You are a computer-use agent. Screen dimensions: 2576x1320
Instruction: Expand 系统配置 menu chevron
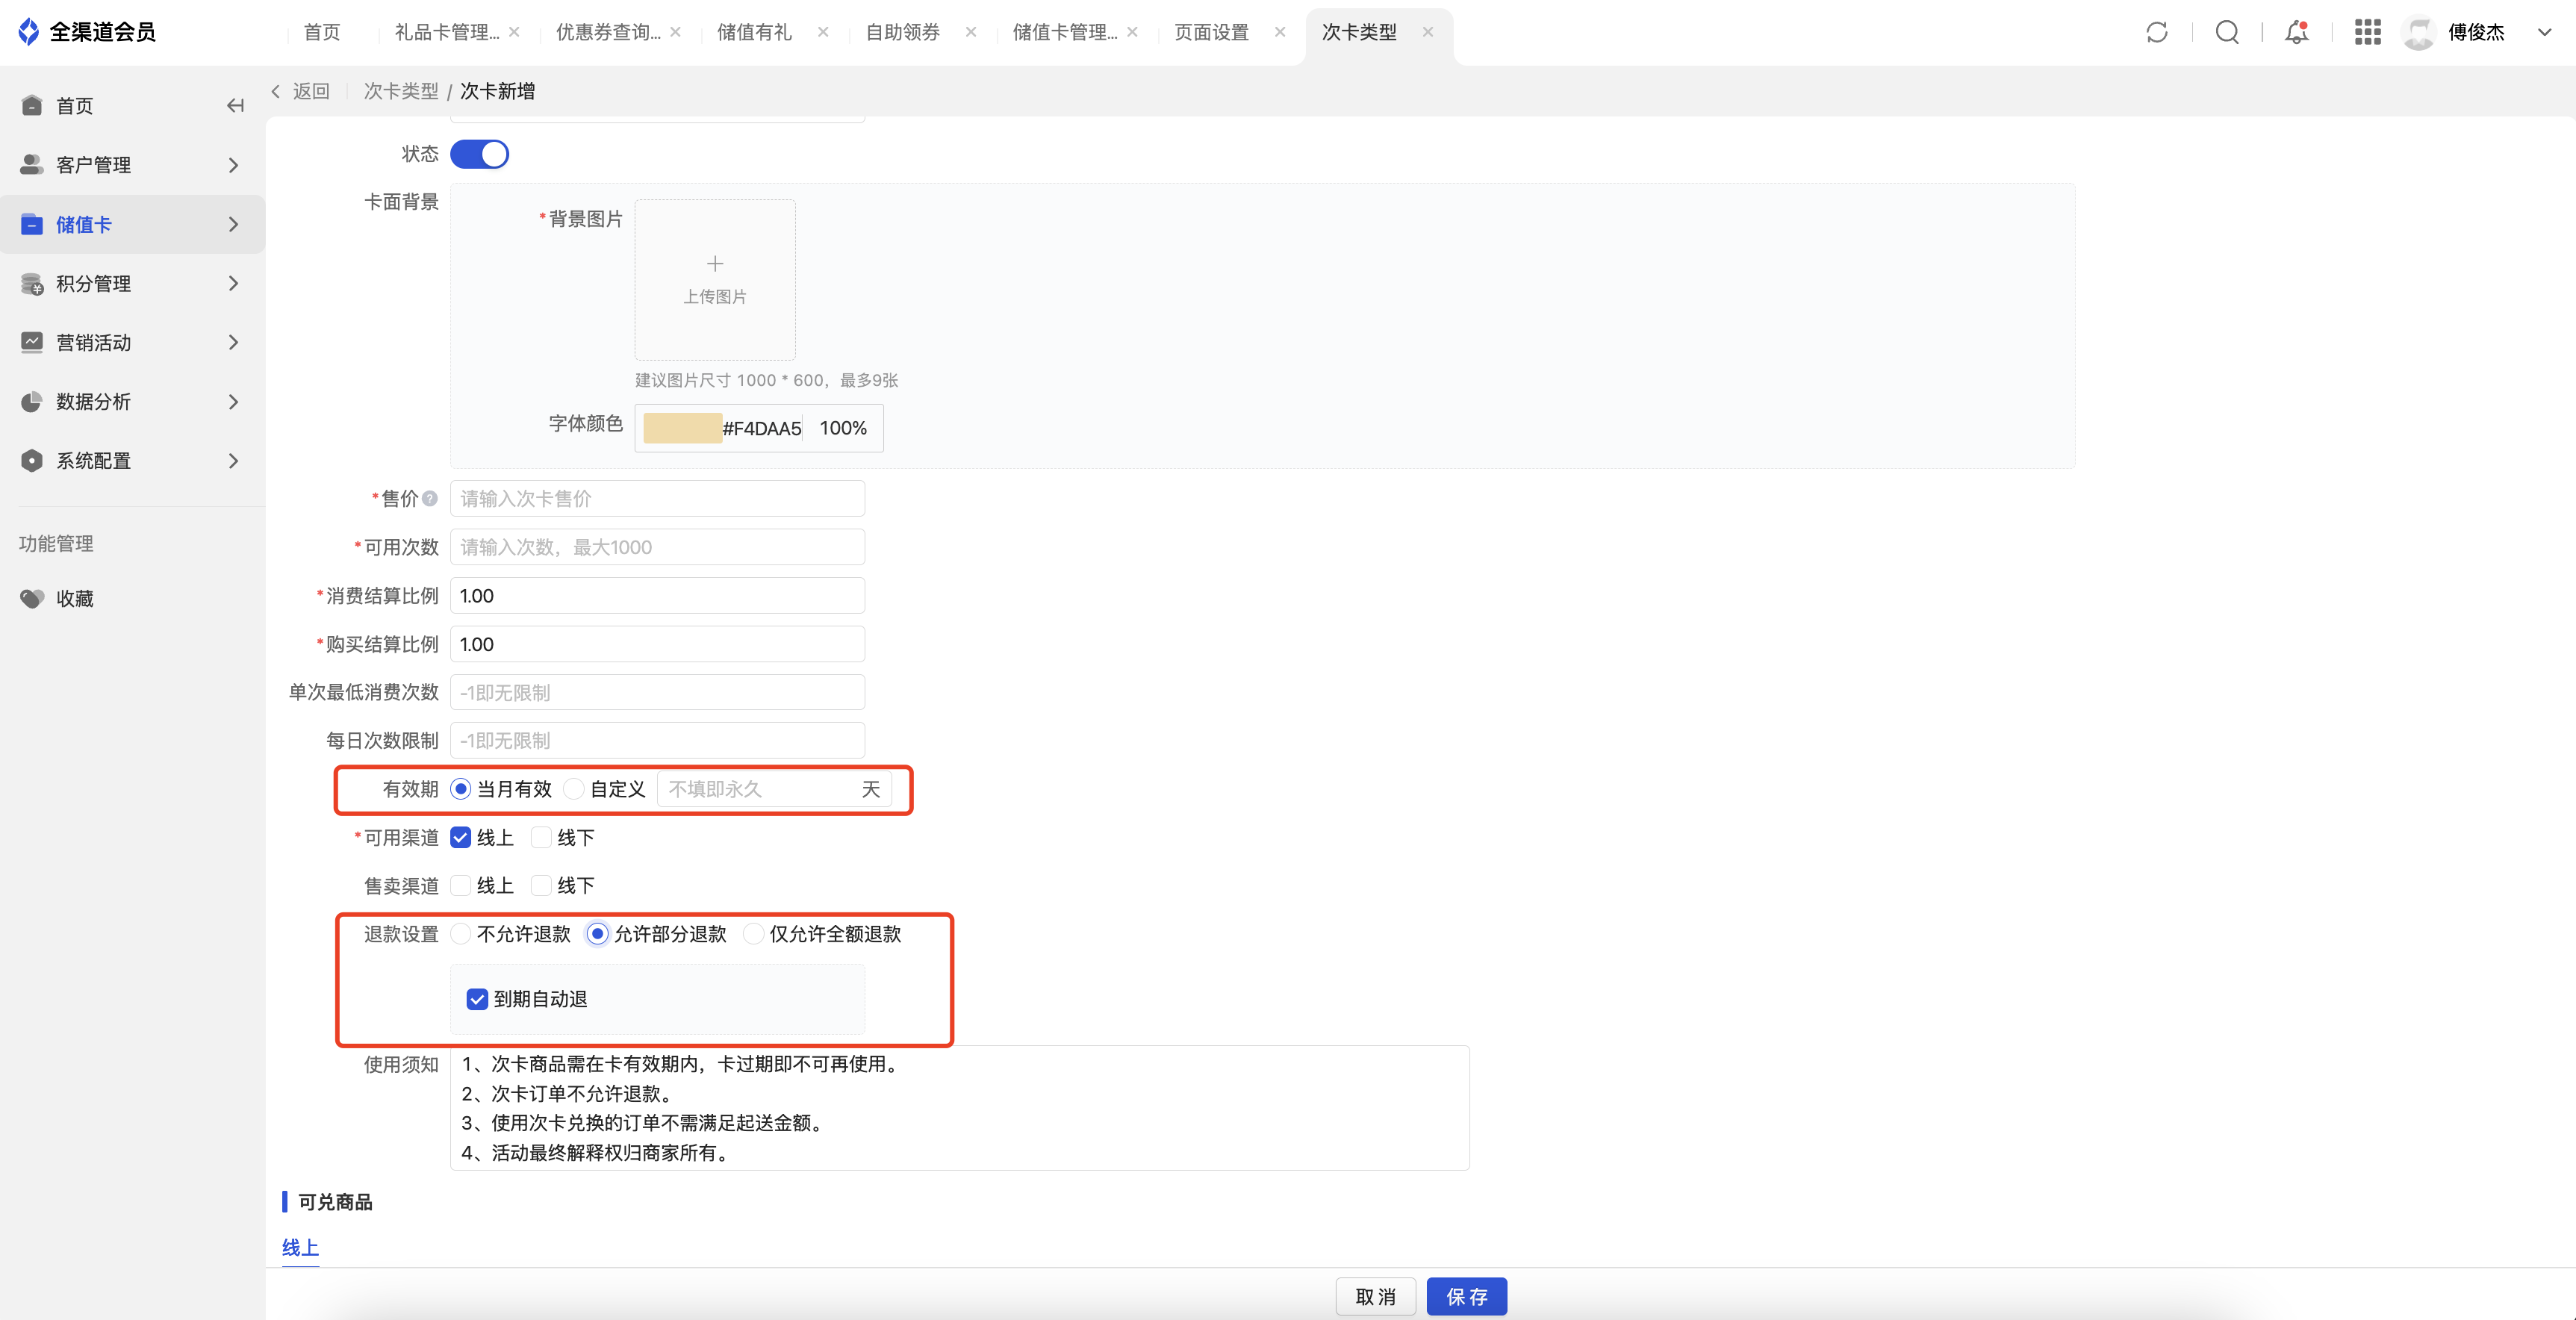coord(233,460)
